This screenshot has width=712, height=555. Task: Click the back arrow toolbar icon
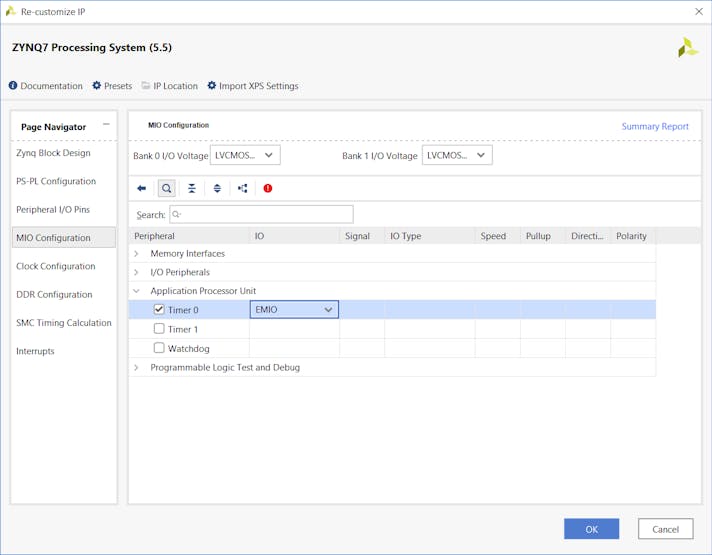(142, 188)
